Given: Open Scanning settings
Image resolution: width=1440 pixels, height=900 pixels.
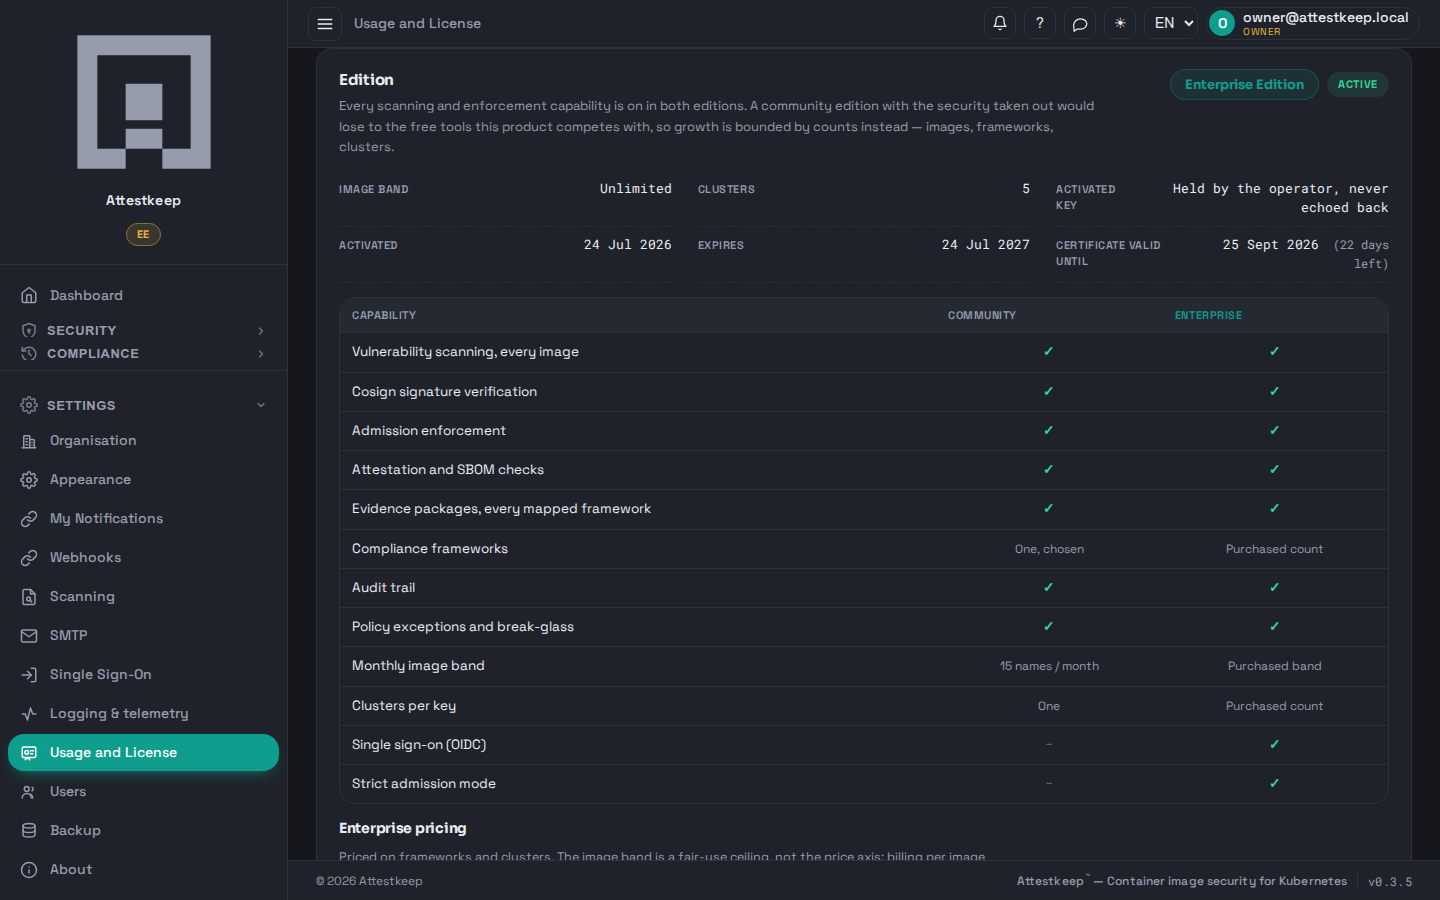Looking at the screenshot, I should point(143,597).
